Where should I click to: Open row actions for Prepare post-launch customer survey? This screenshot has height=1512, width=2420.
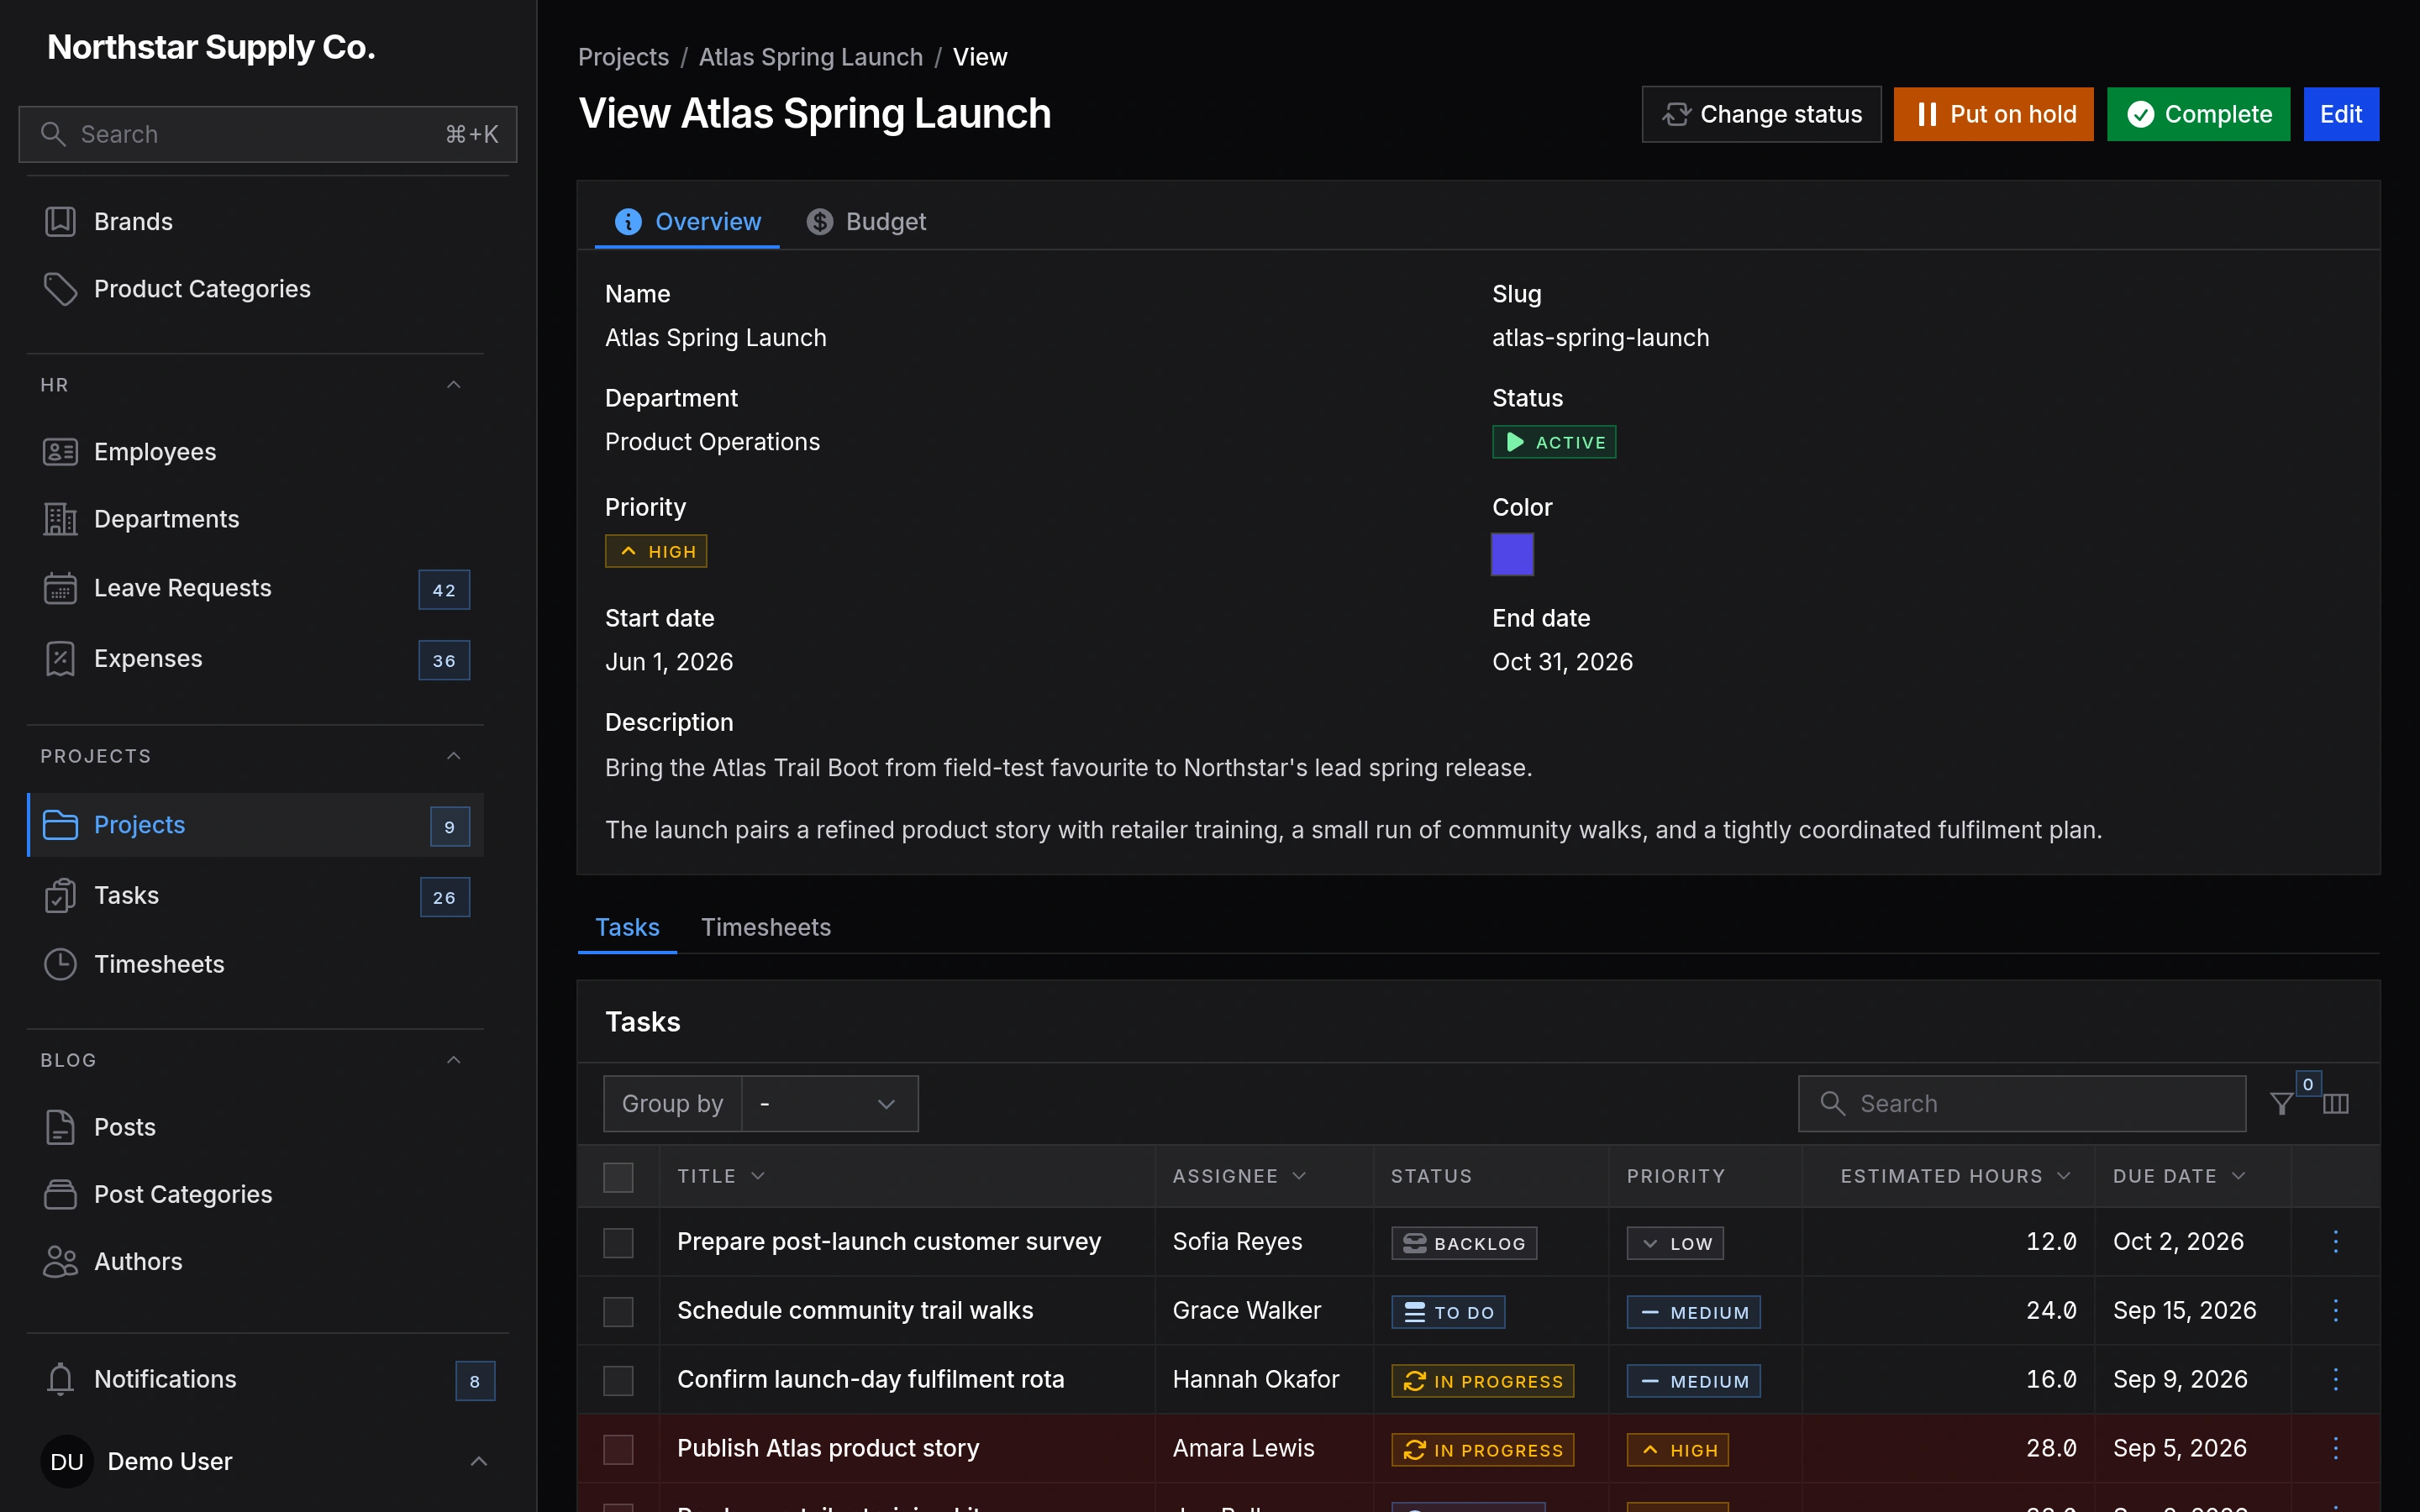click(2336, 1242)
